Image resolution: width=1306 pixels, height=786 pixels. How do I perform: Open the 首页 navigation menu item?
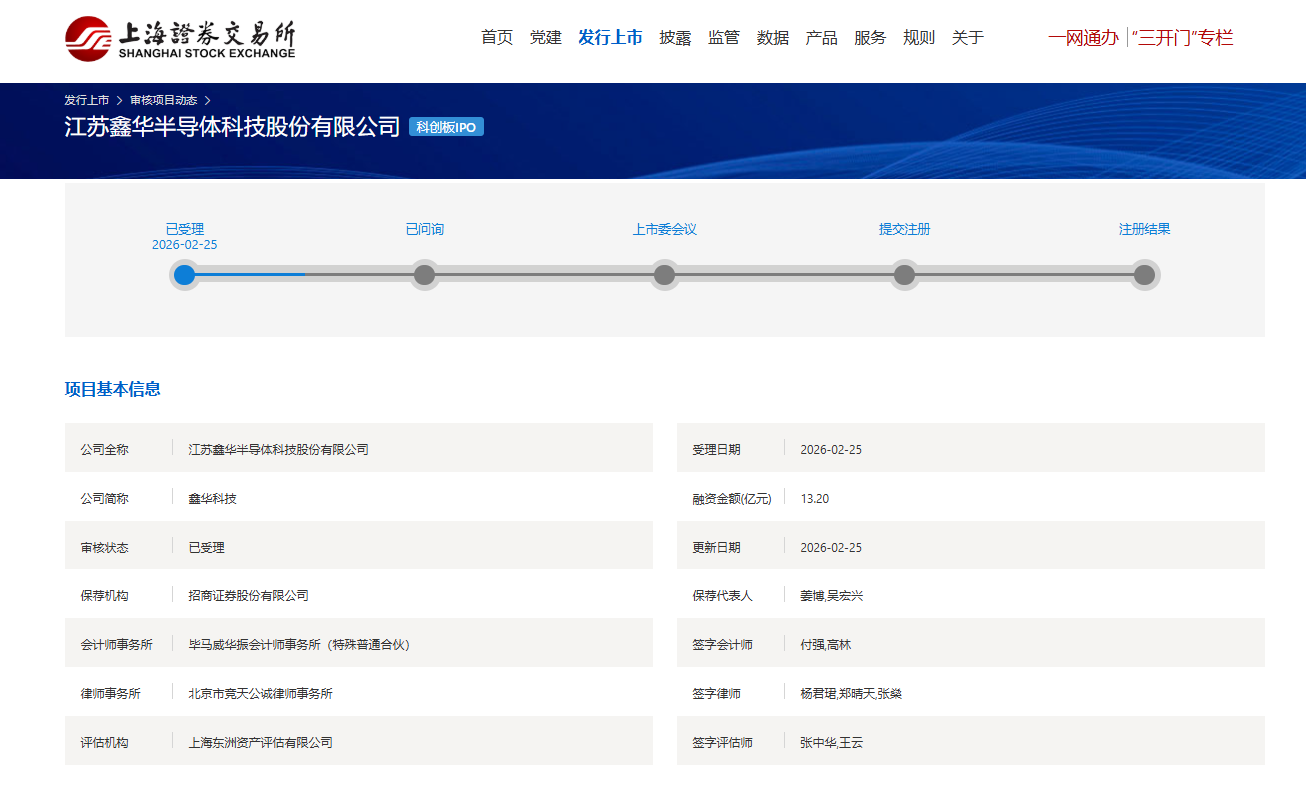coord(497,38)
